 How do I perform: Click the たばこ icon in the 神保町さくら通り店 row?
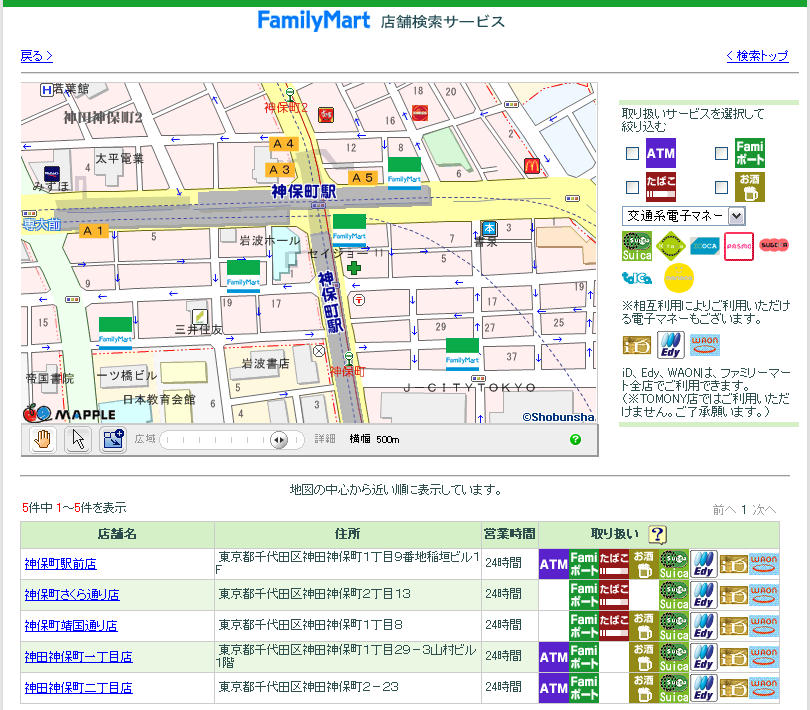pyautogui.click(x=614, y=595)
